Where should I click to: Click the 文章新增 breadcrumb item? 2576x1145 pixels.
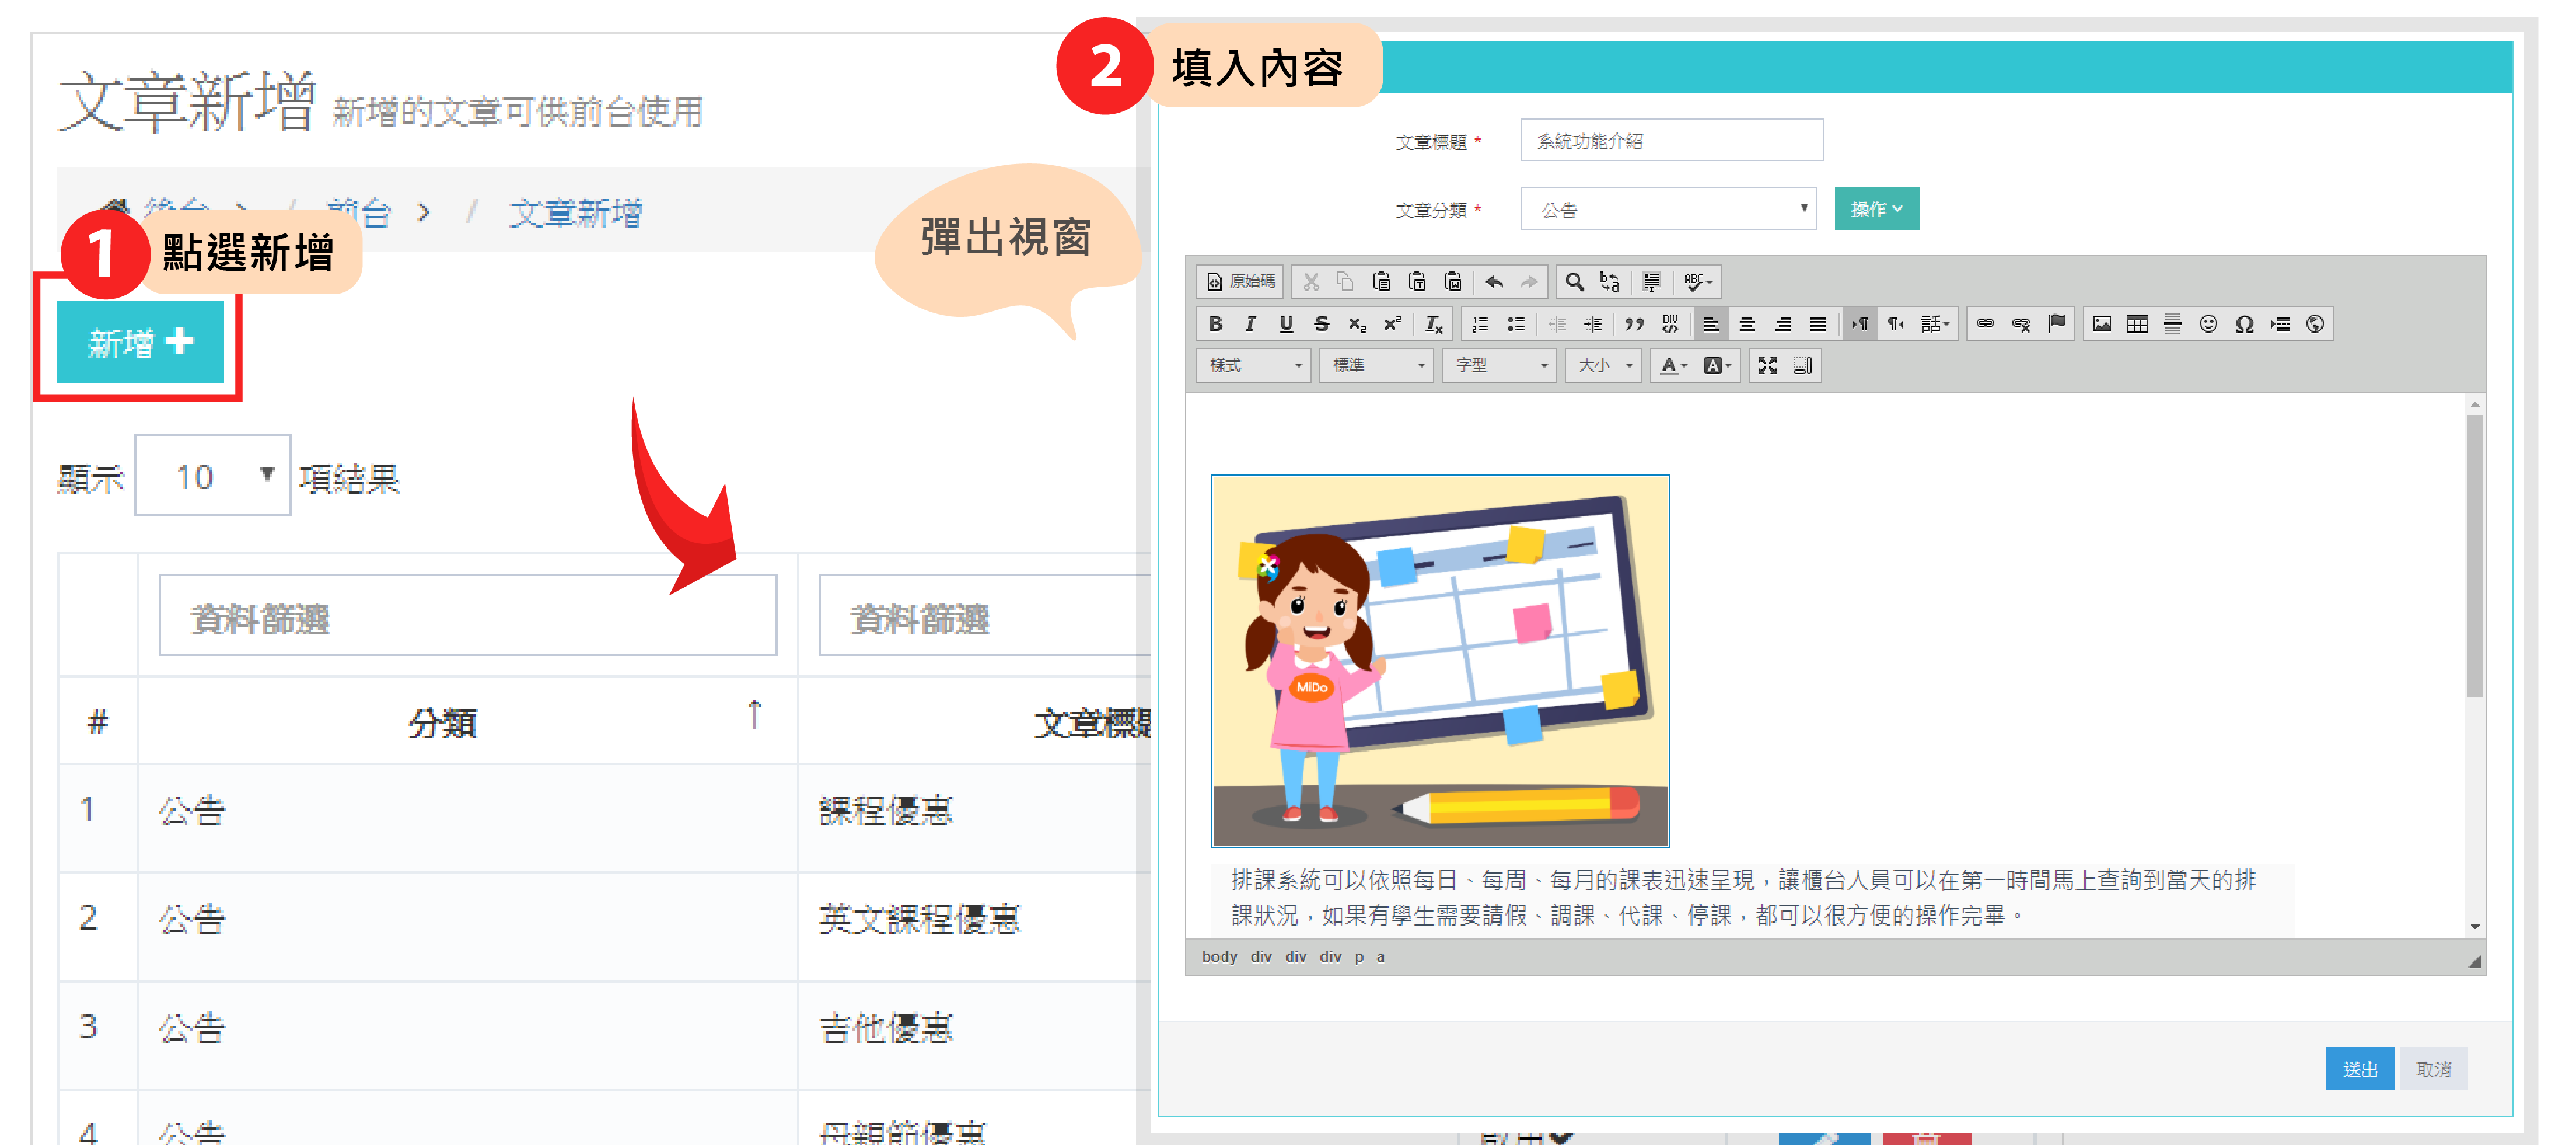click(x=575, y=213)
